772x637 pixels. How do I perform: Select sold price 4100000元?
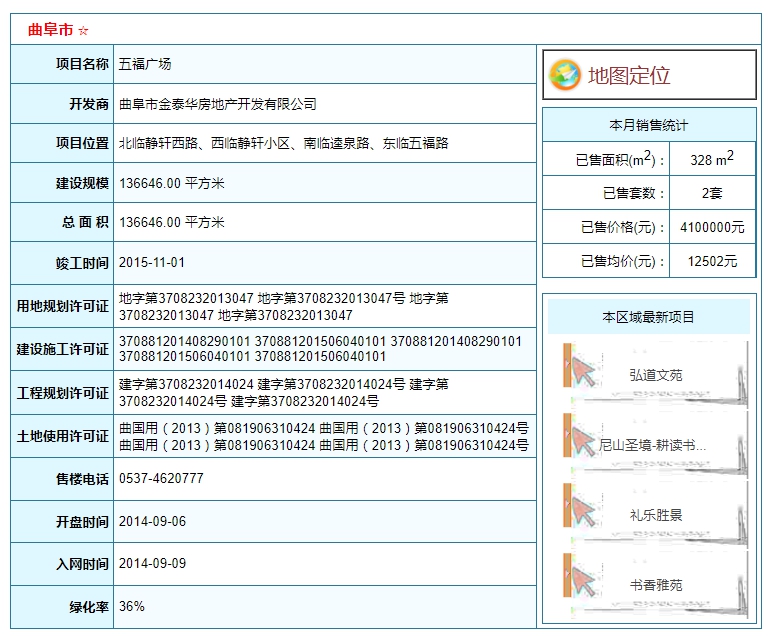tap(712, 227)
